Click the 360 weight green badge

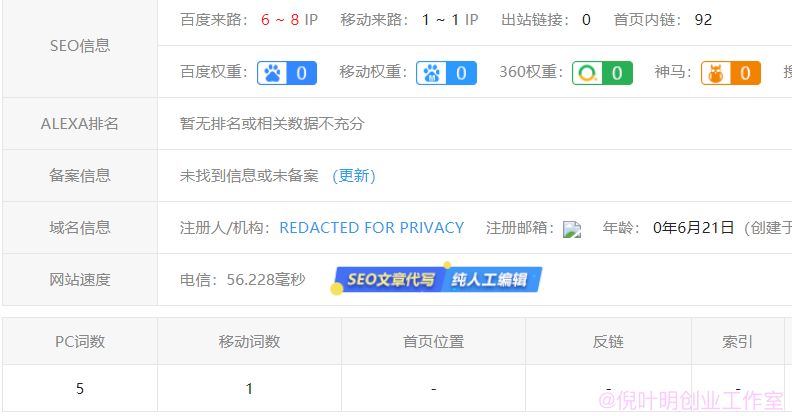pos(602,73)
